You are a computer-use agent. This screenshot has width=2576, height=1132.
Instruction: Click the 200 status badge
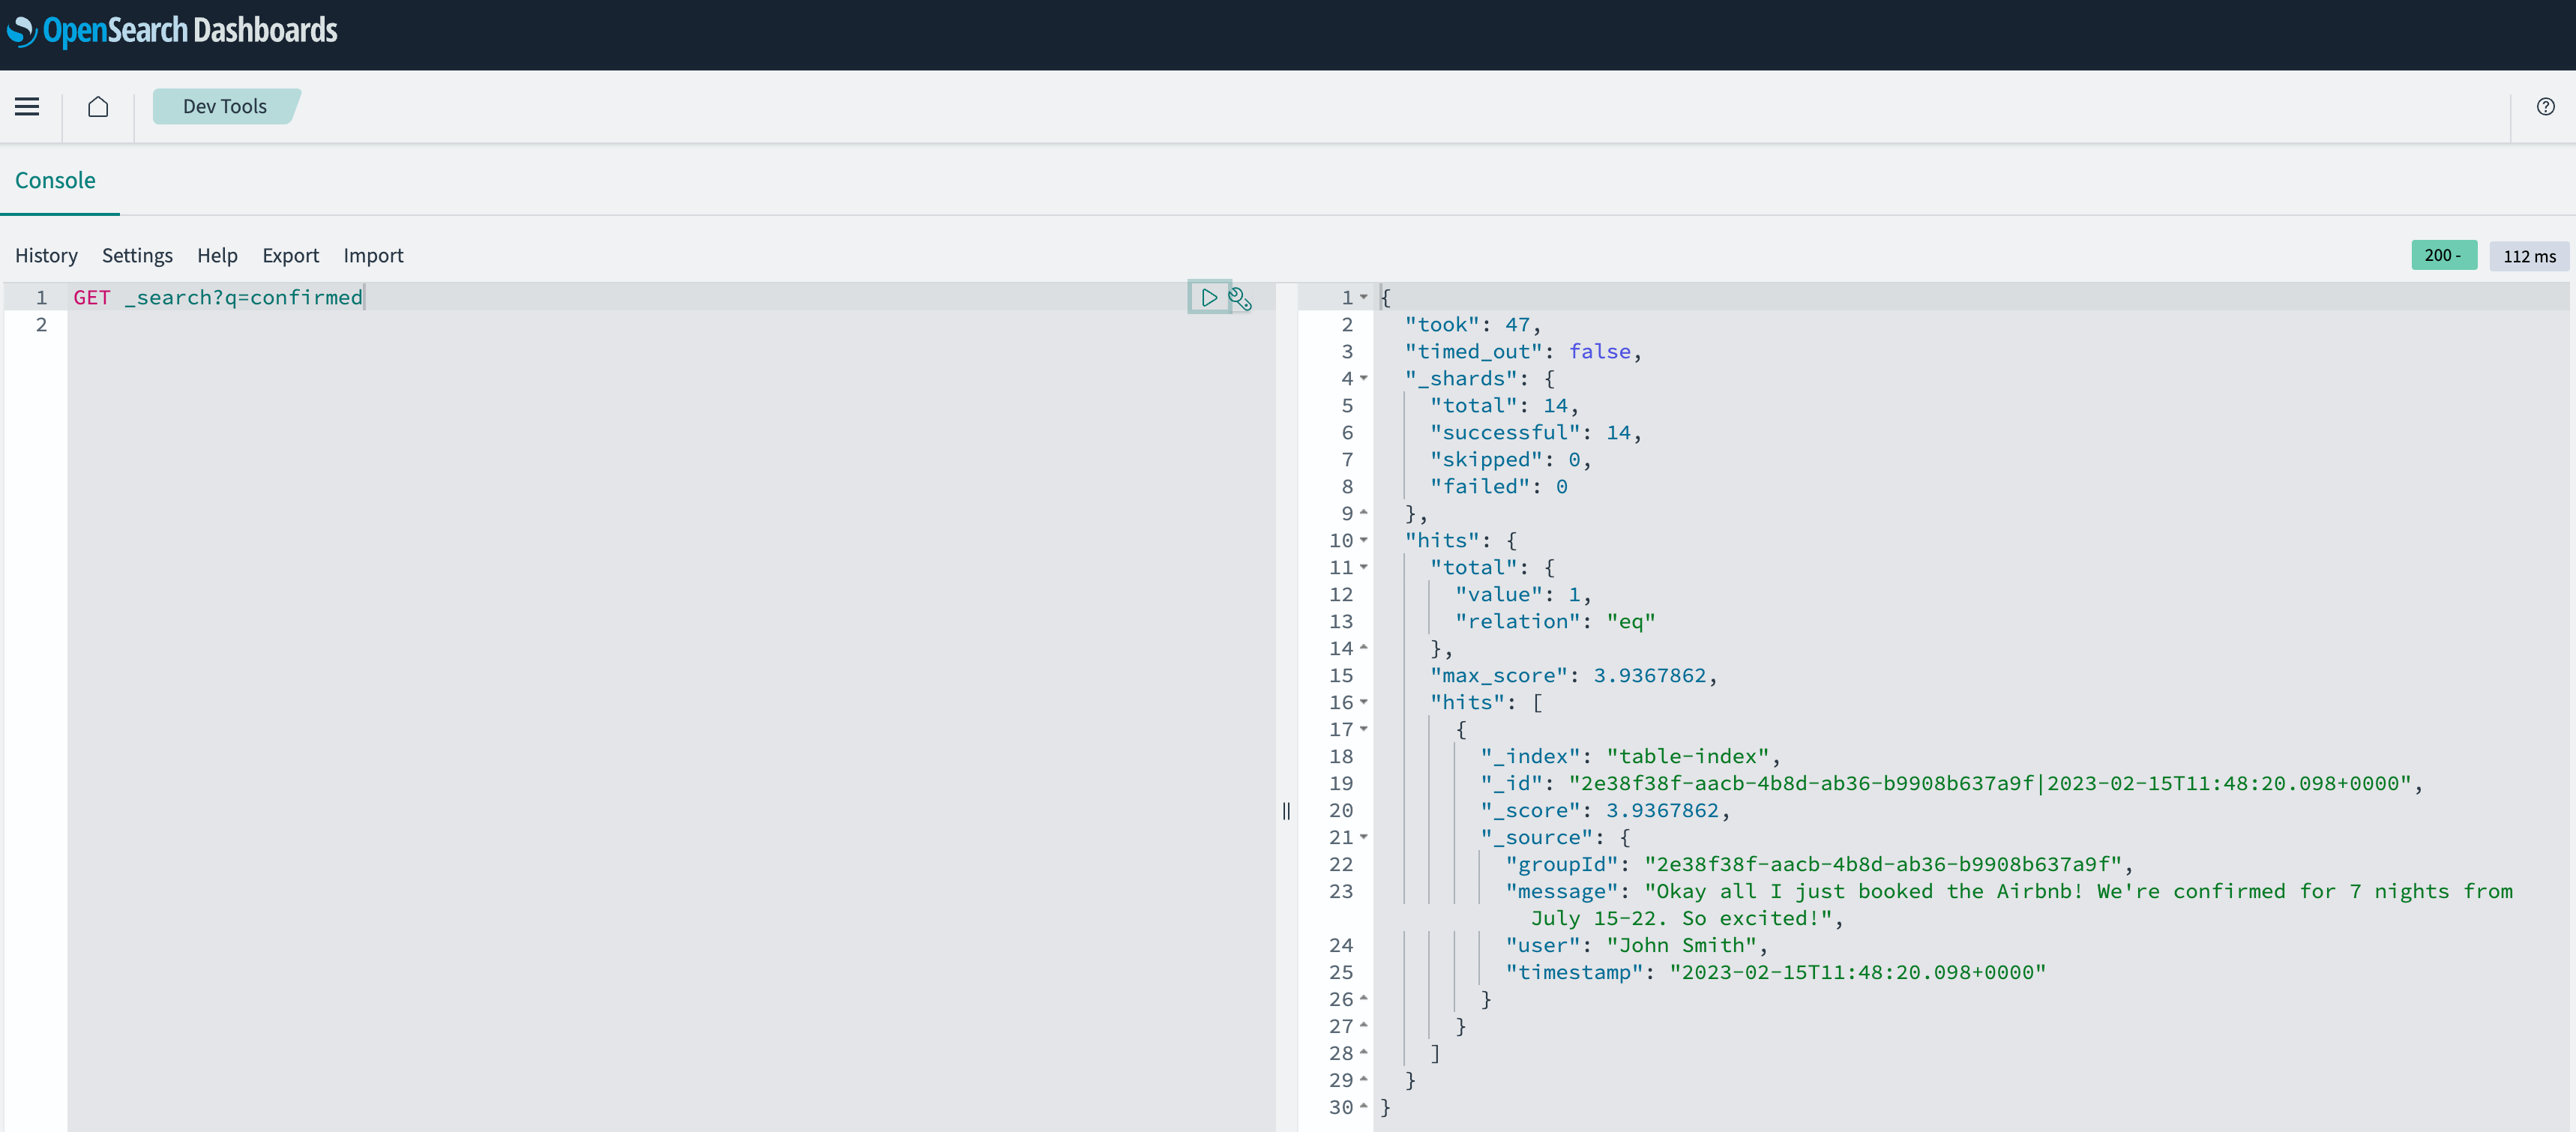[x=2443, y=255]
